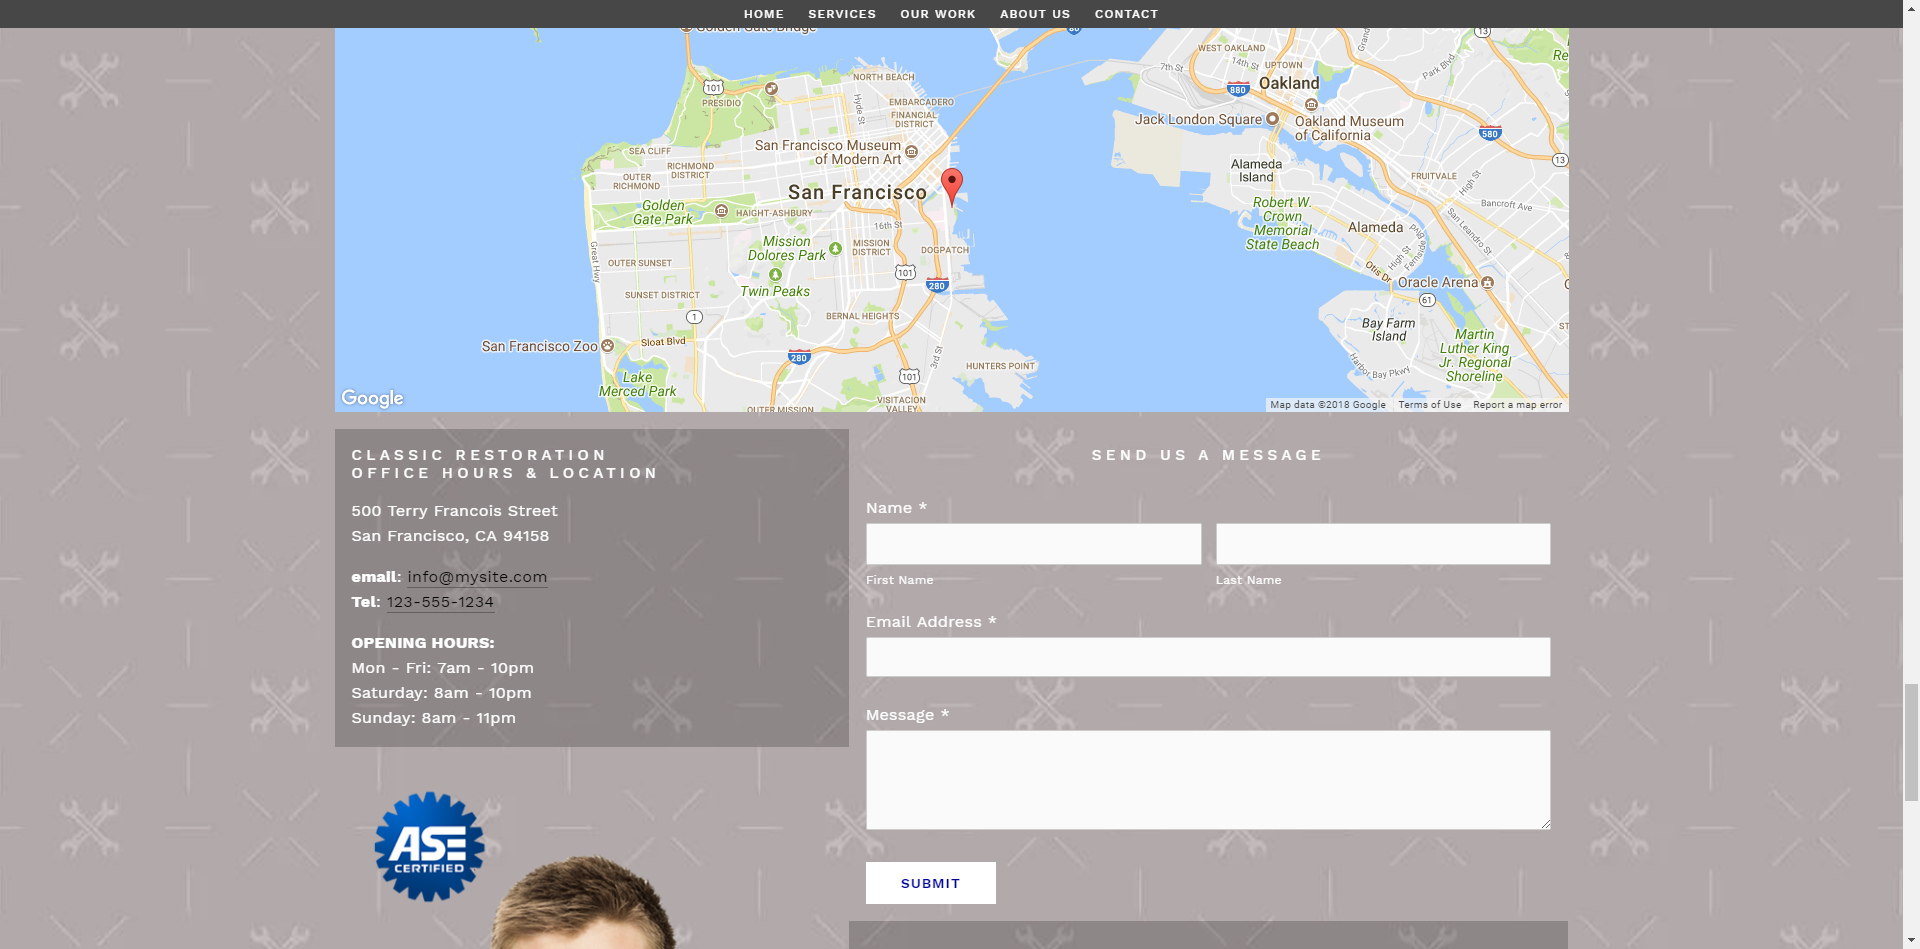Click 'Mon - Fri: 7am - 10pm' text
This screenshot has width=1920, height=949.
[x=442, y=668]
